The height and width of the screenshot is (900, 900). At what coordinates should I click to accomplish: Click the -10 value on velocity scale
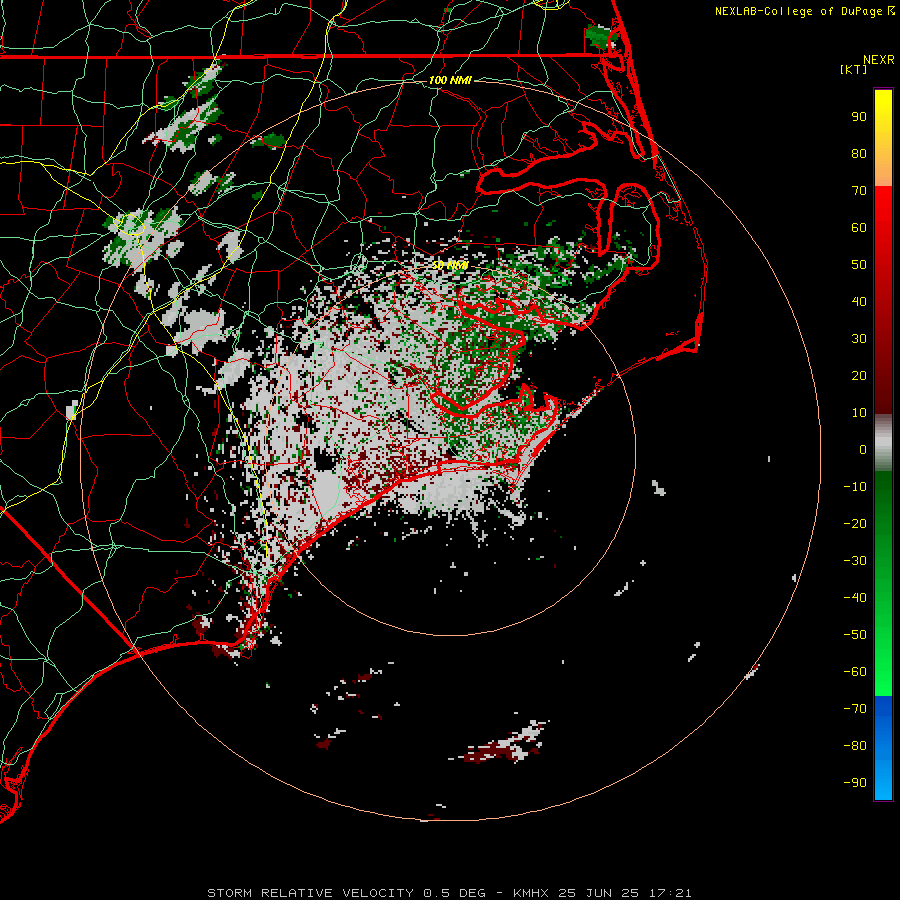[x=855, y=487]
